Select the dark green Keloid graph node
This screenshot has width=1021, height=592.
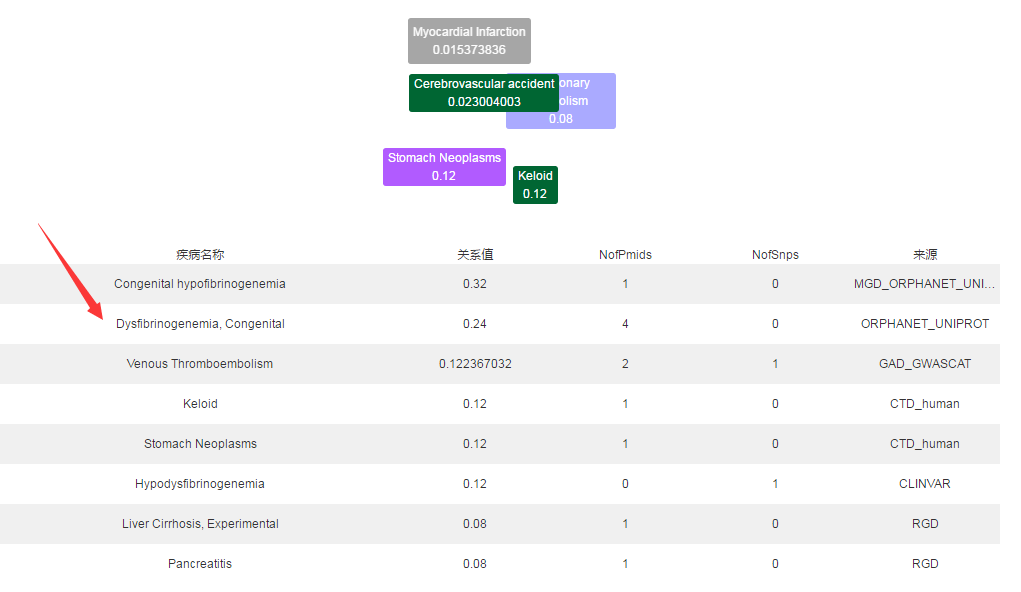pos(535,185)
